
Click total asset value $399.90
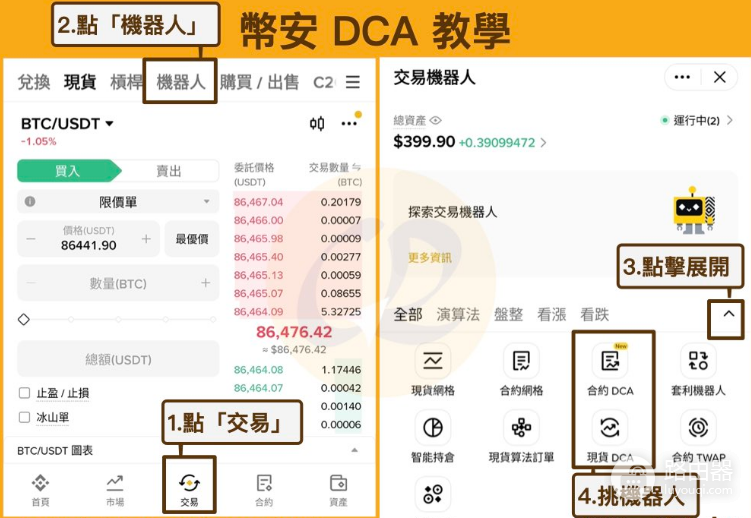[x=424, y=142]
